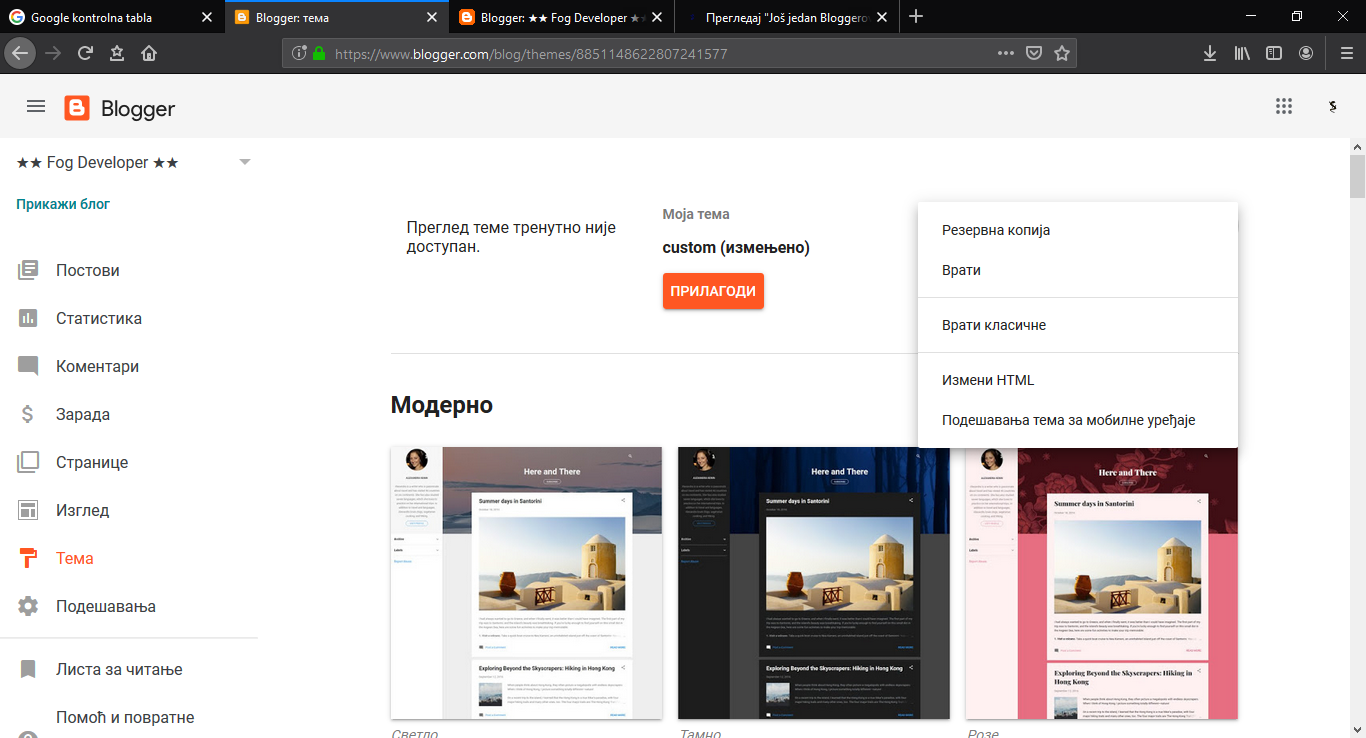Open Firefox downloads panel
The image size is (1366, 738).
point(1210,53)
